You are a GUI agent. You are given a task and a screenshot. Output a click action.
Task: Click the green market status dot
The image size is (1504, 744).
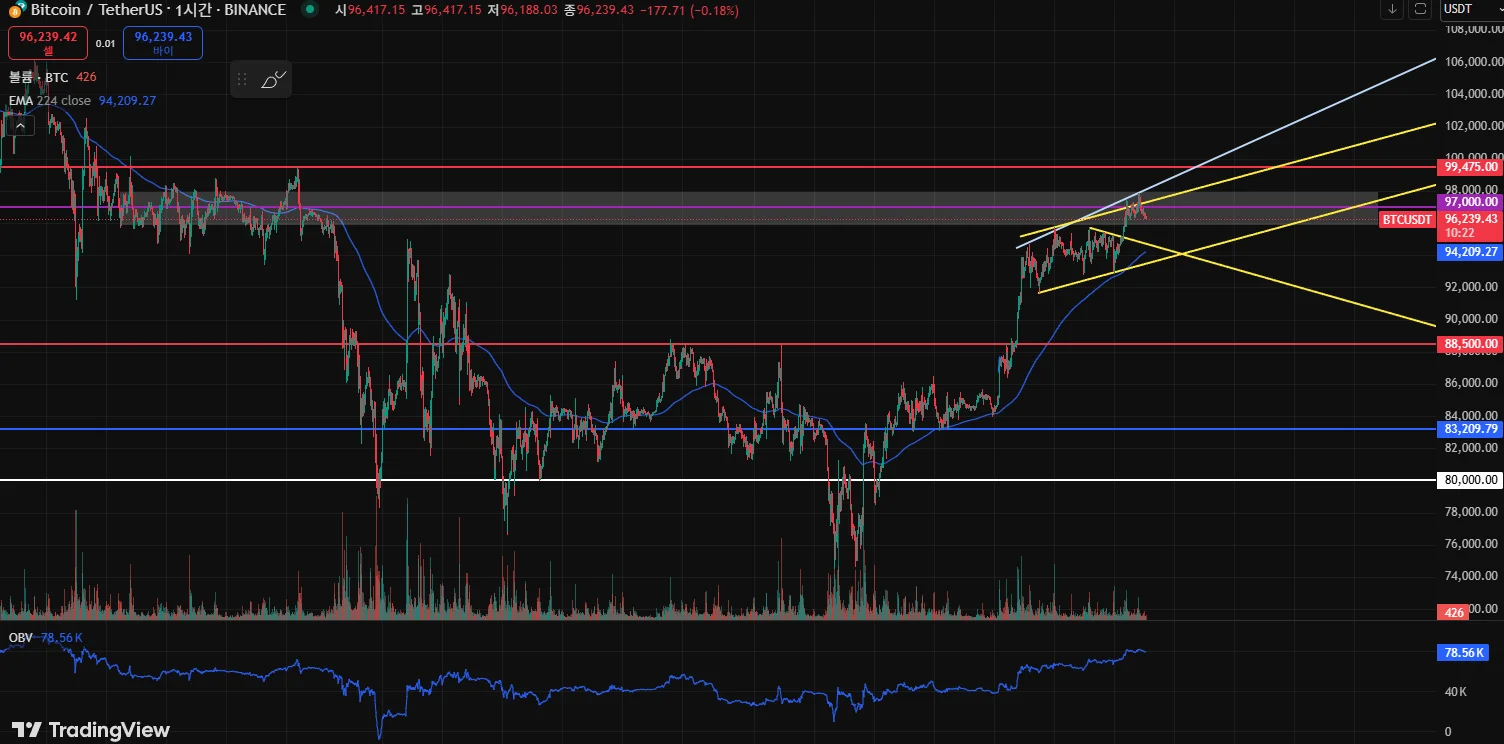(310, 9)
